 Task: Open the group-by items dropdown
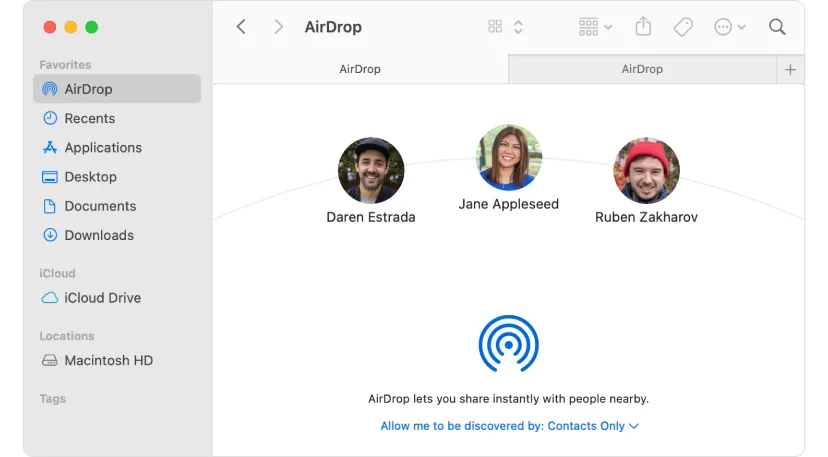click(x=595, y=27)
